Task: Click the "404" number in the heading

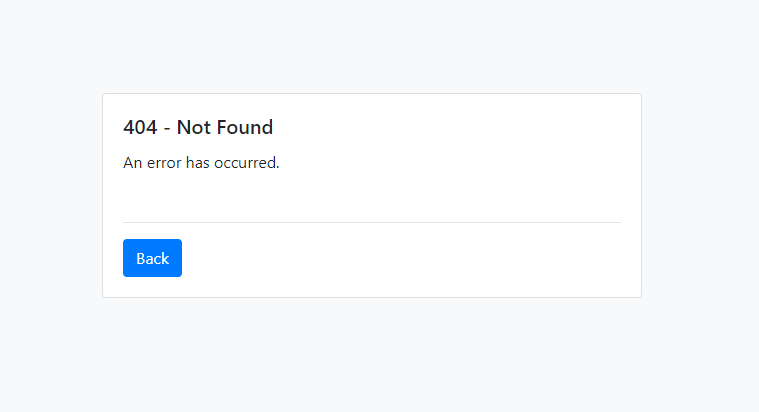Action: point(140,127)
